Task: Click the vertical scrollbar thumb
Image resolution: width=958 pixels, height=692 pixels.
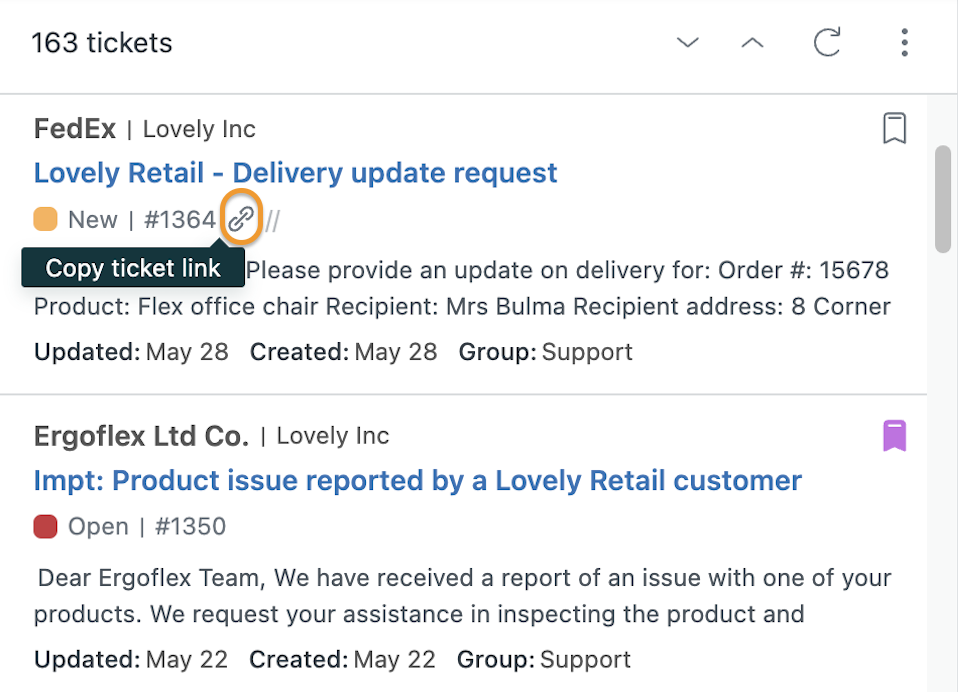Action: (943, 198)
